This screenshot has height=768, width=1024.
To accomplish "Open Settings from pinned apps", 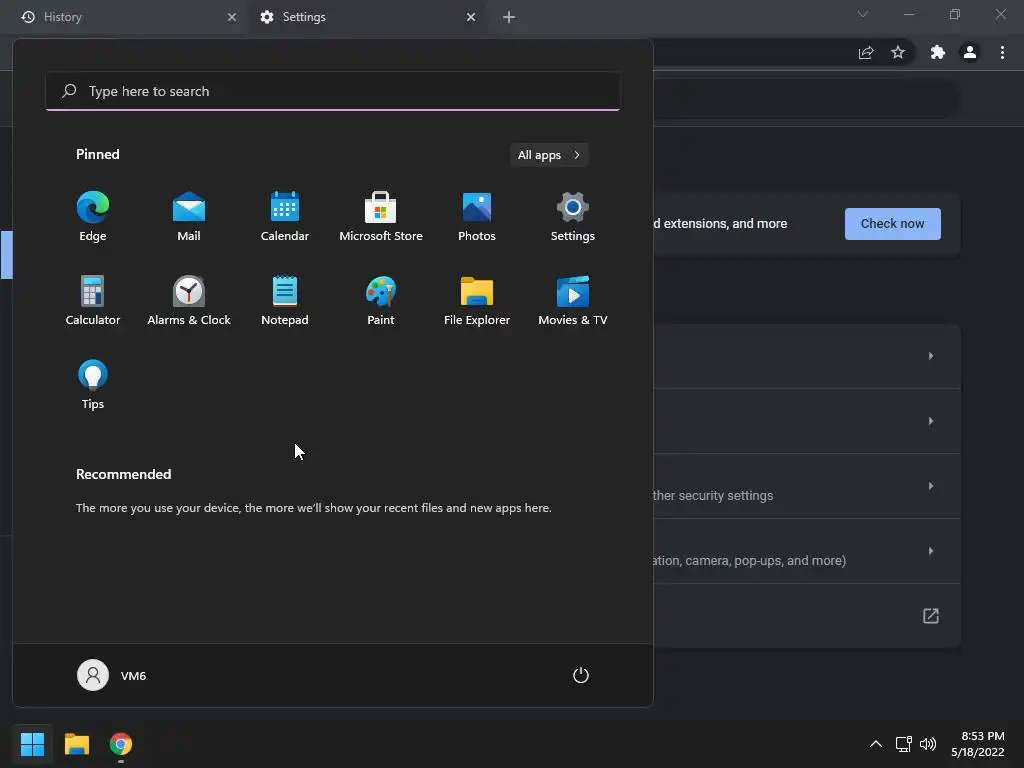I will (573, 217).
